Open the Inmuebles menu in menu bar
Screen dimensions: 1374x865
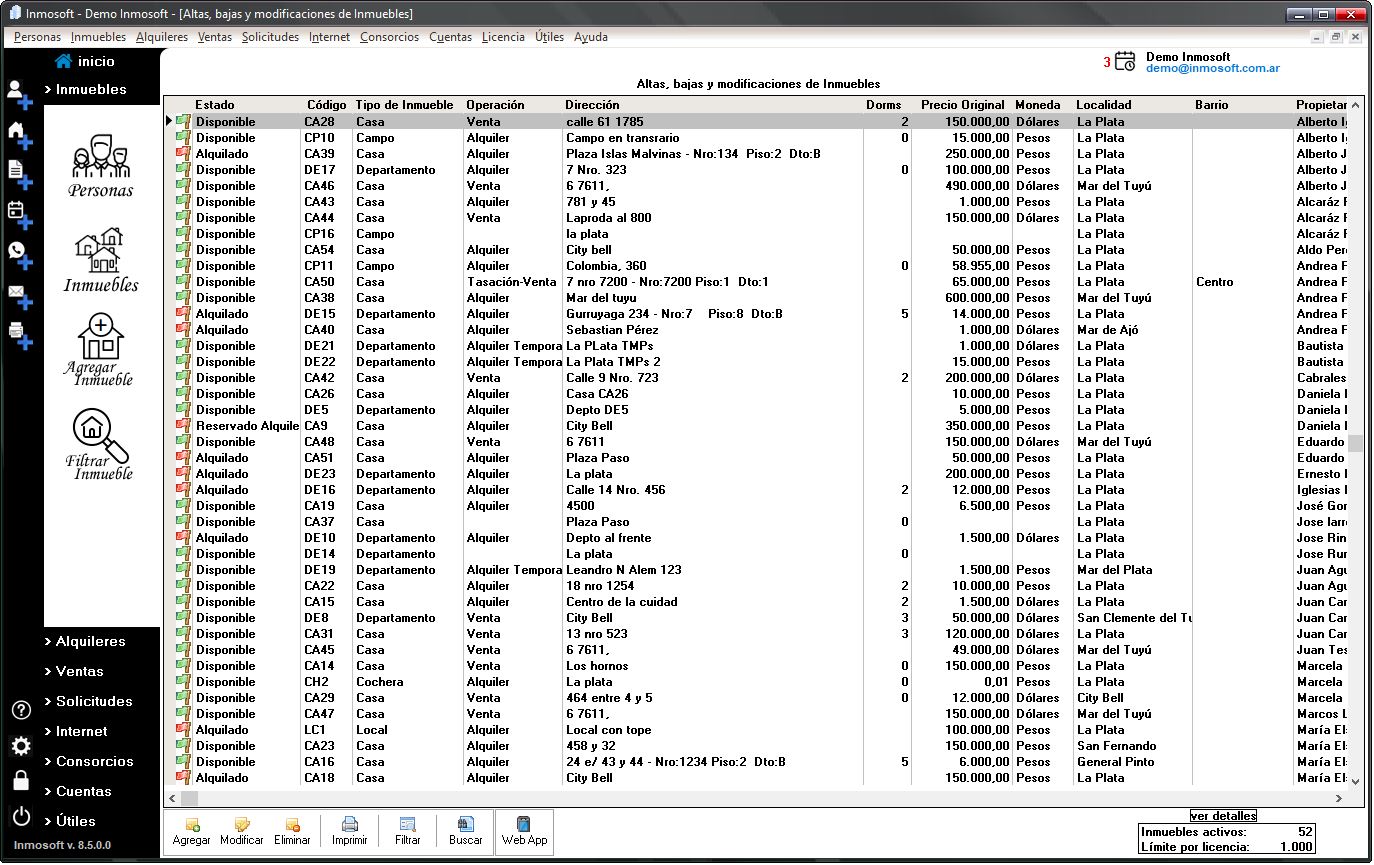(x=98, y=37)
